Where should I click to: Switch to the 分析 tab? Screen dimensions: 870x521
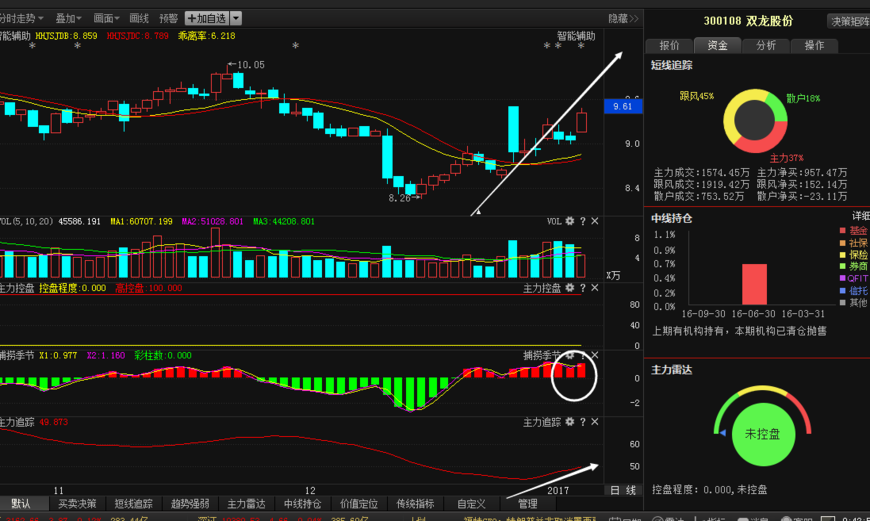tap(766, 45)
